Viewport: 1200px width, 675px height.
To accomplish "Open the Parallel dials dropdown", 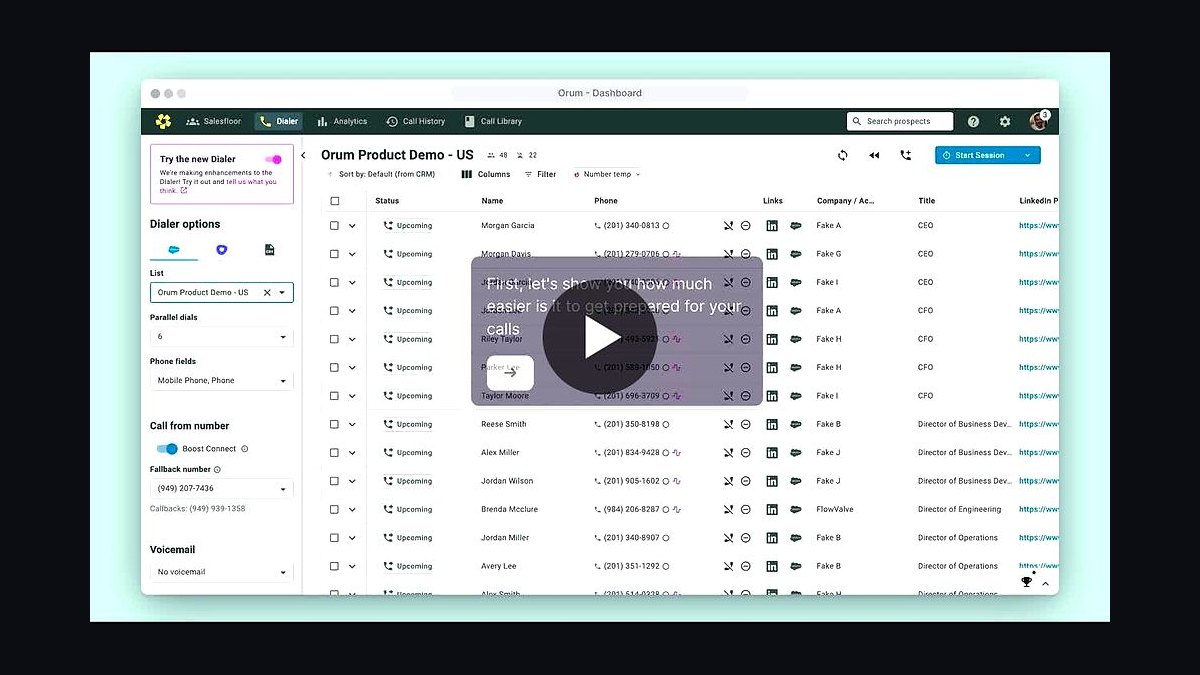I will click(x=222, y=337).
